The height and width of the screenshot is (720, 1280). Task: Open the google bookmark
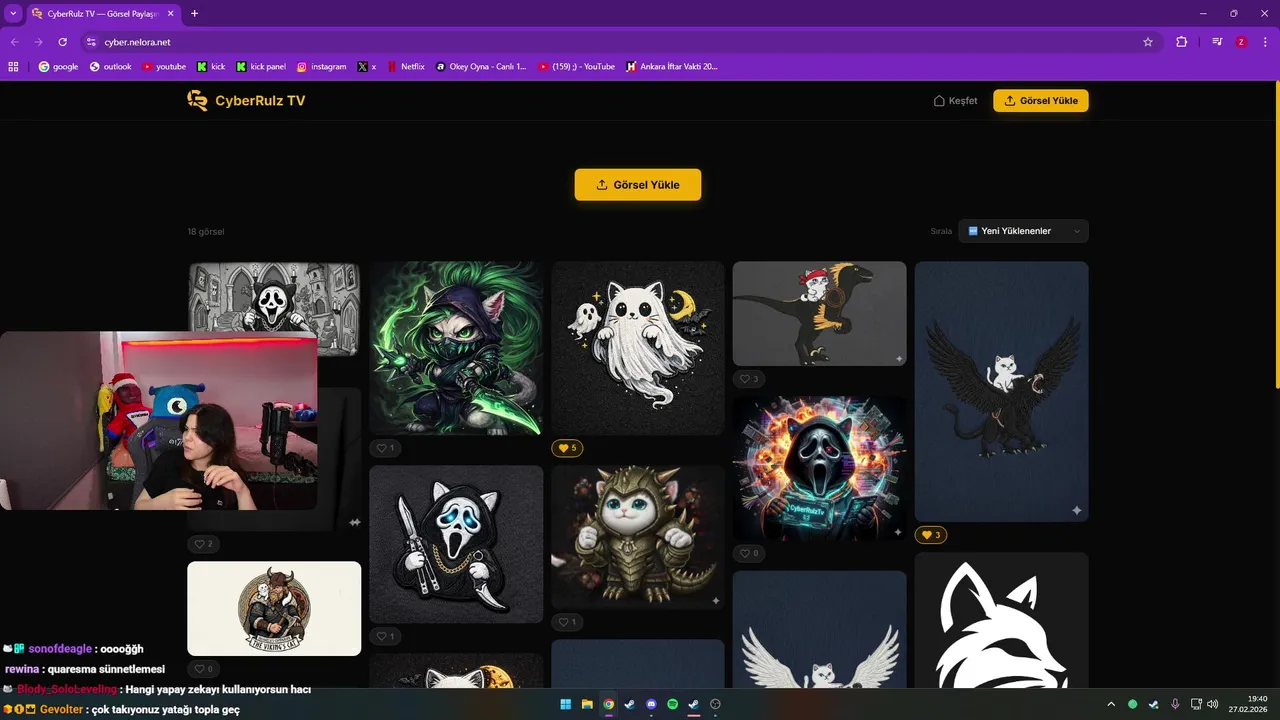pyautogui.click(x=58, y=67)
